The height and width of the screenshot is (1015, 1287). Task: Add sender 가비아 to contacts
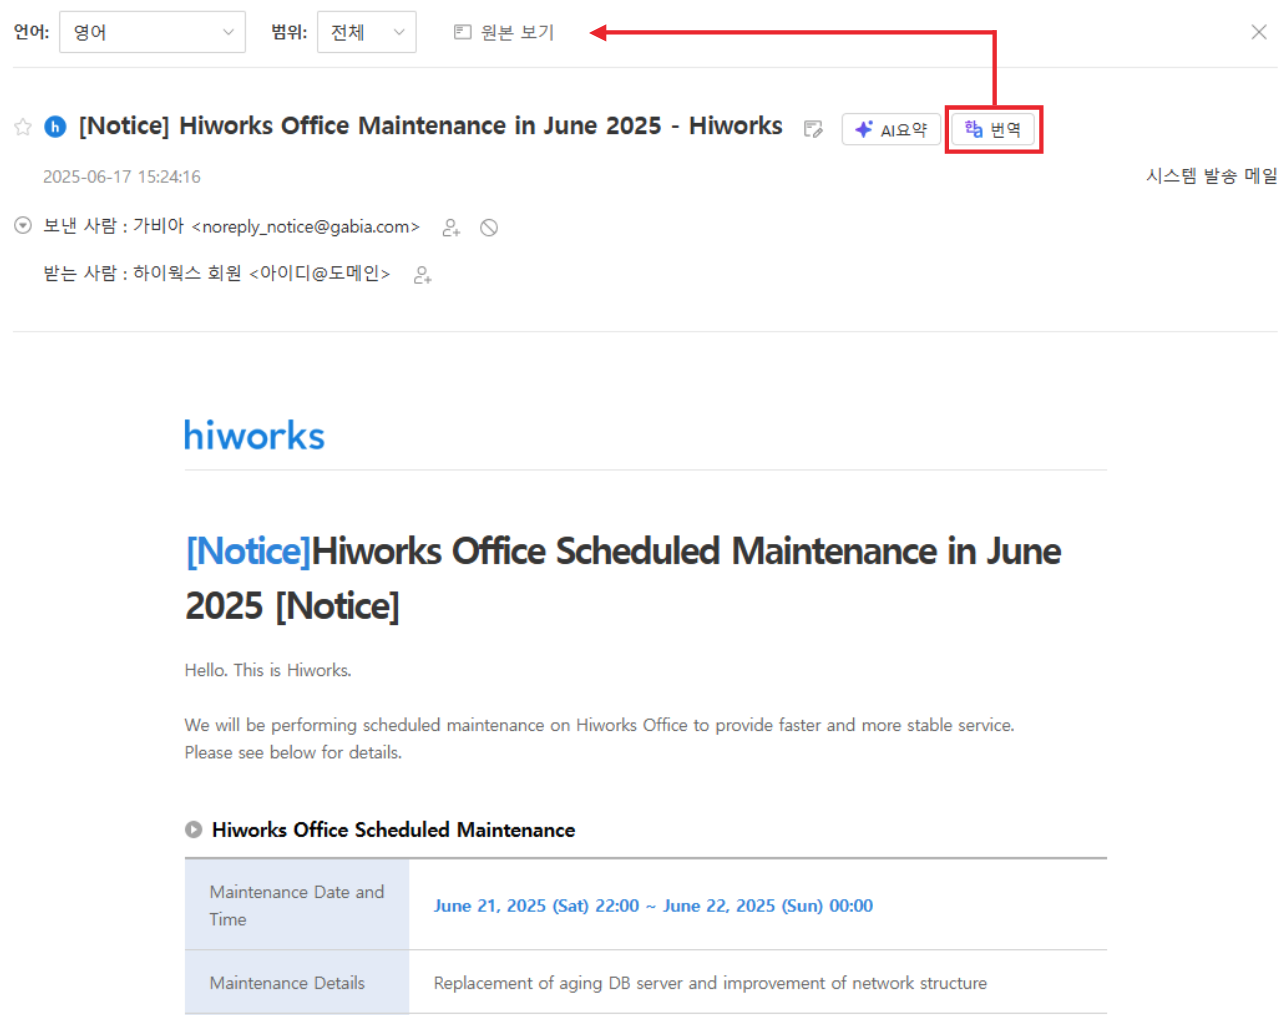point(451,228)
